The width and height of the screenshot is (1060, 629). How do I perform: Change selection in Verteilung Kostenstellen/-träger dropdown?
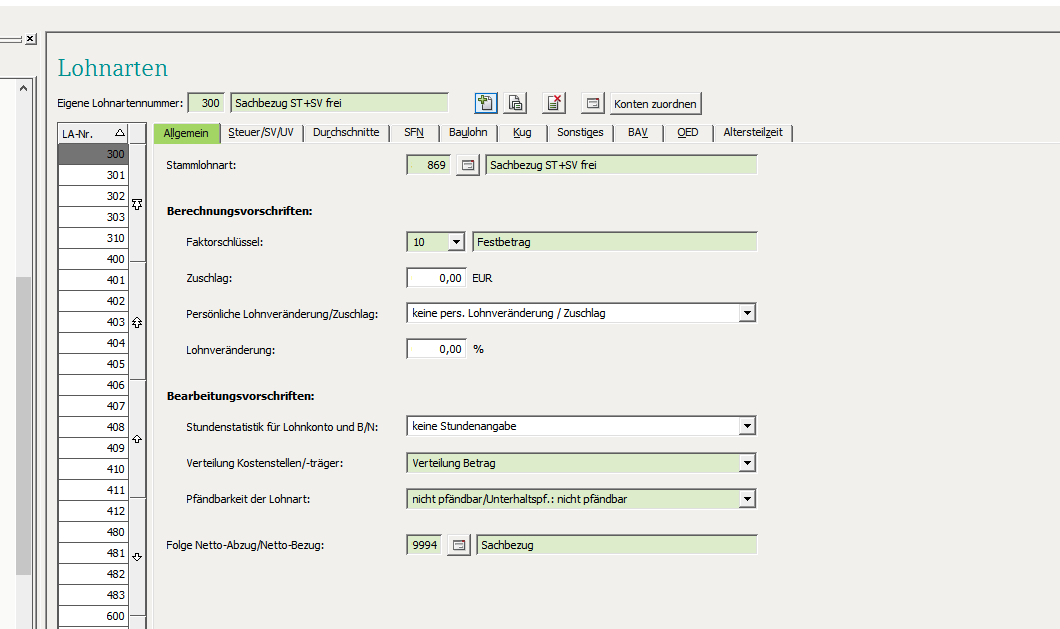pos(747,462)
